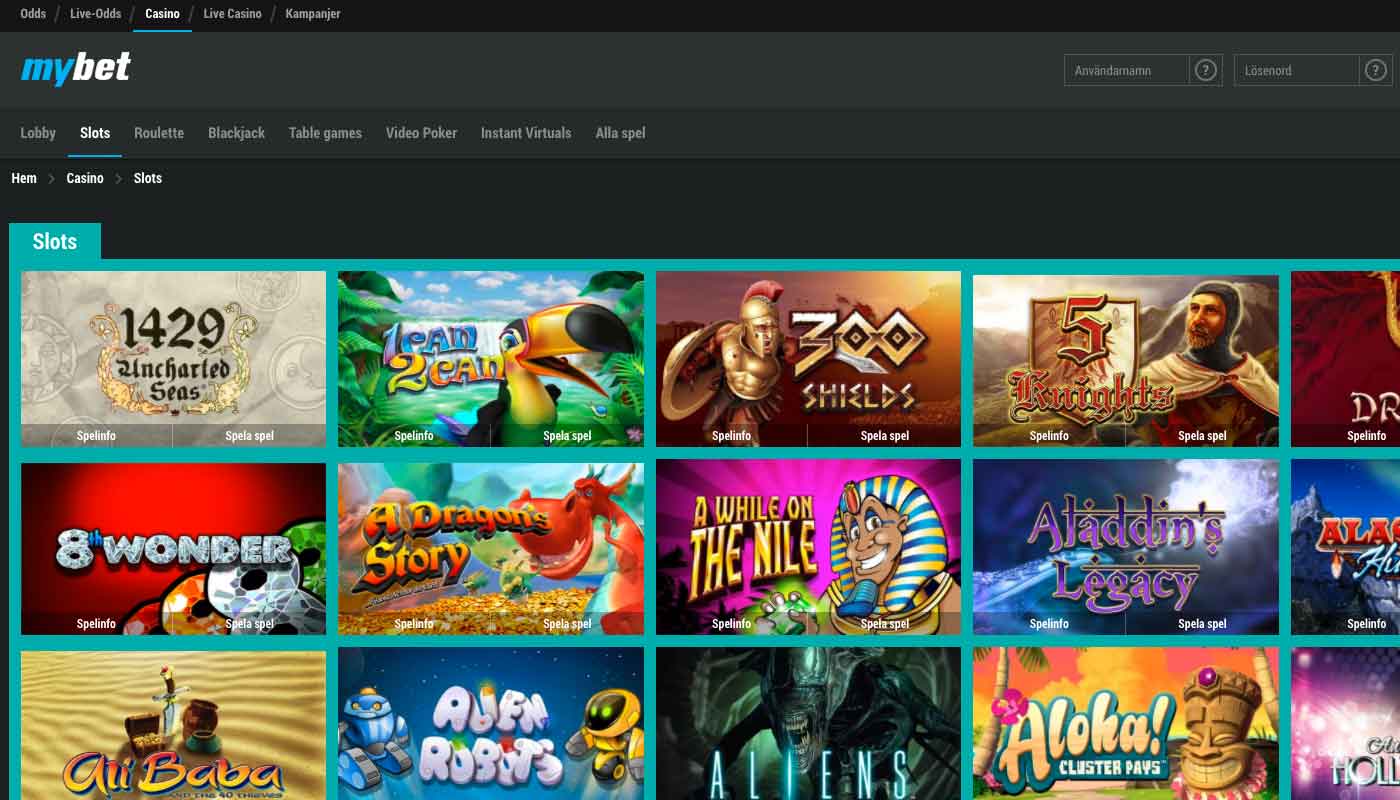Focus the Lösenord input field
This screenshot has height=800, width=1400.
(x=1297, y=70)
